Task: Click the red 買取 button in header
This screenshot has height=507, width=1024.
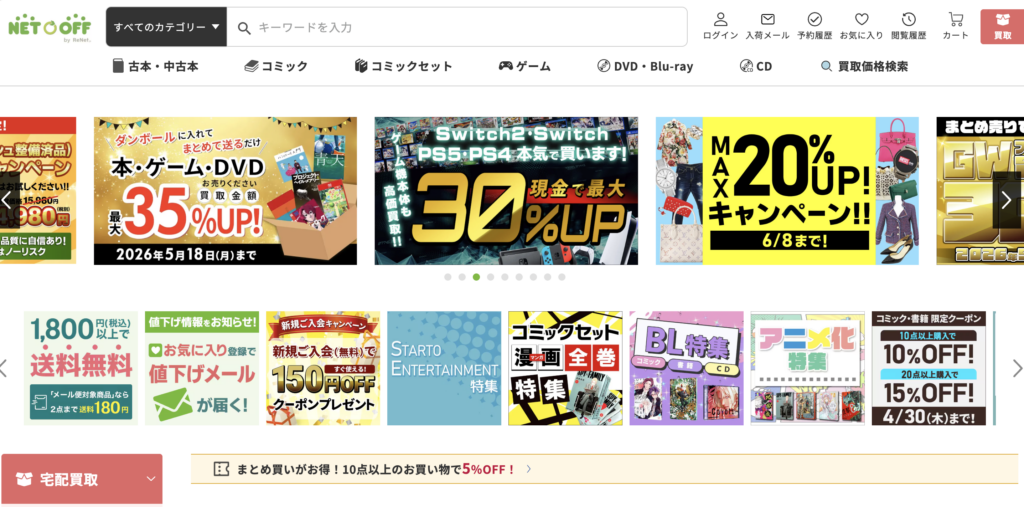Action: coord(1002,27)
